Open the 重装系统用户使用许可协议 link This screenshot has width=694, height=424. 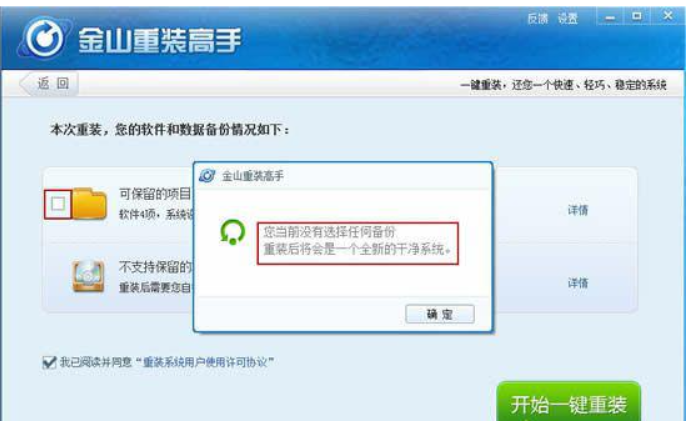204,362
